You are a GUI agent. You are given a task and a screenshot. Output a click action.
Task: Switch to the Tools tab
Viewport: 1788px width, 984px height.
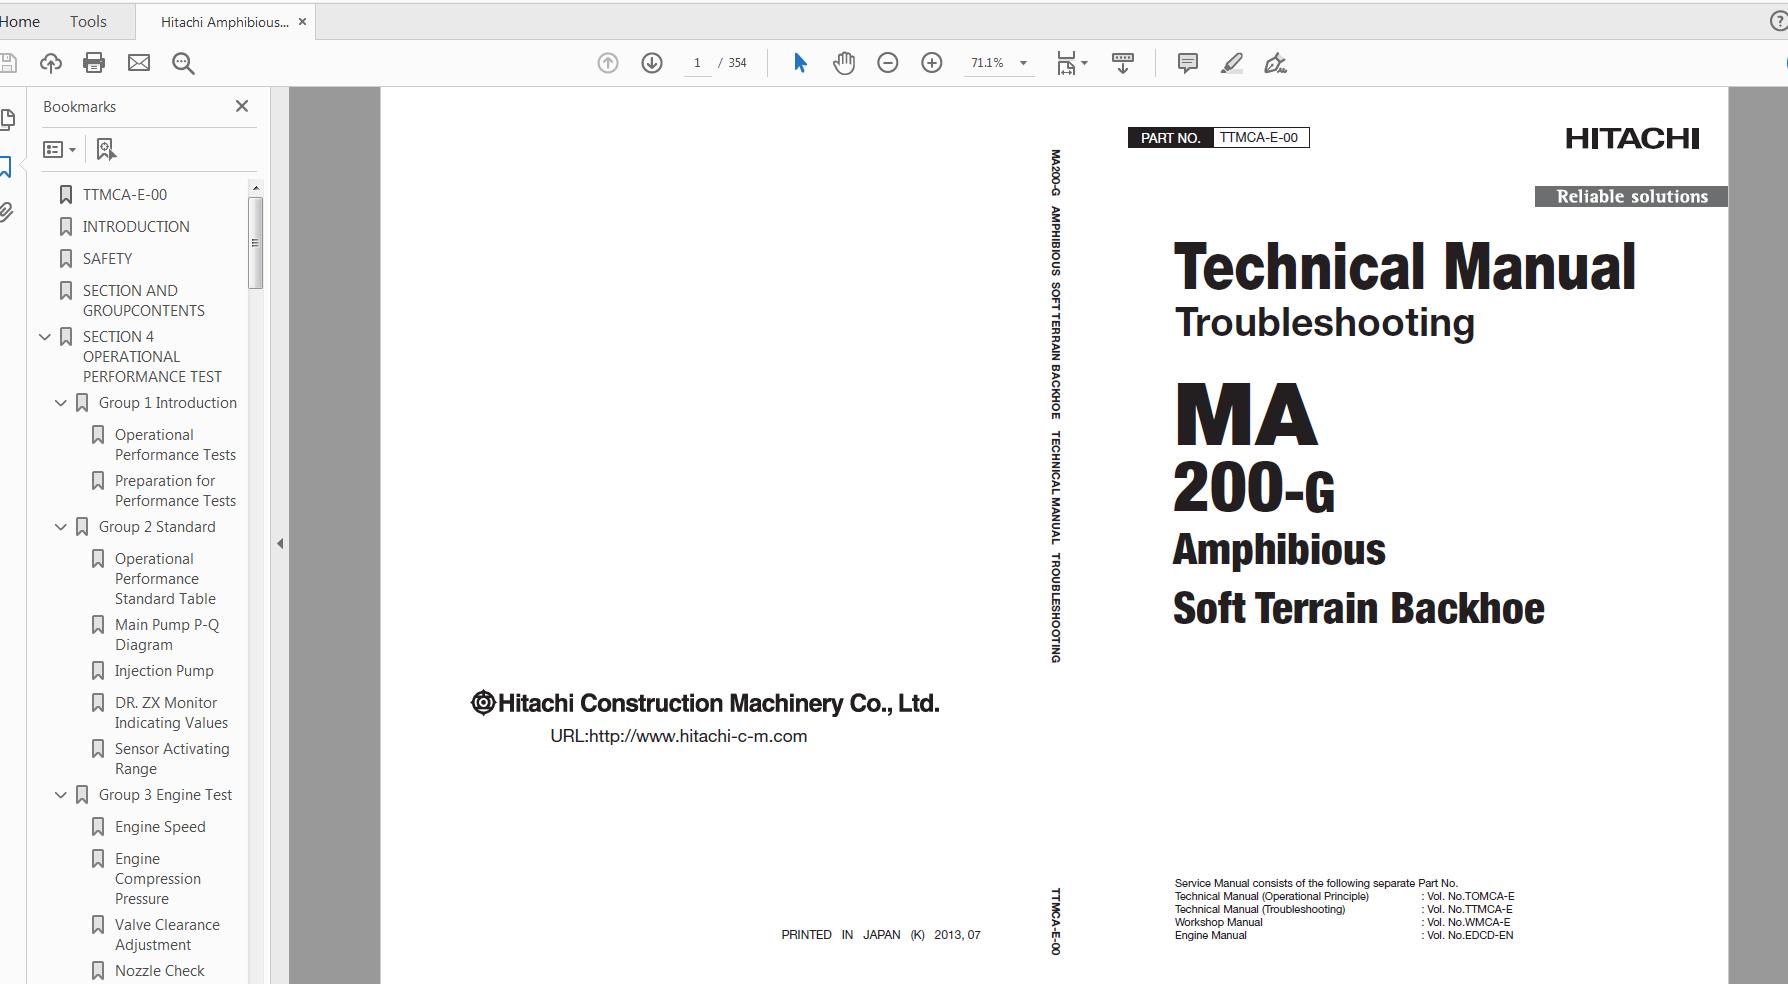[x=88, y=21]
